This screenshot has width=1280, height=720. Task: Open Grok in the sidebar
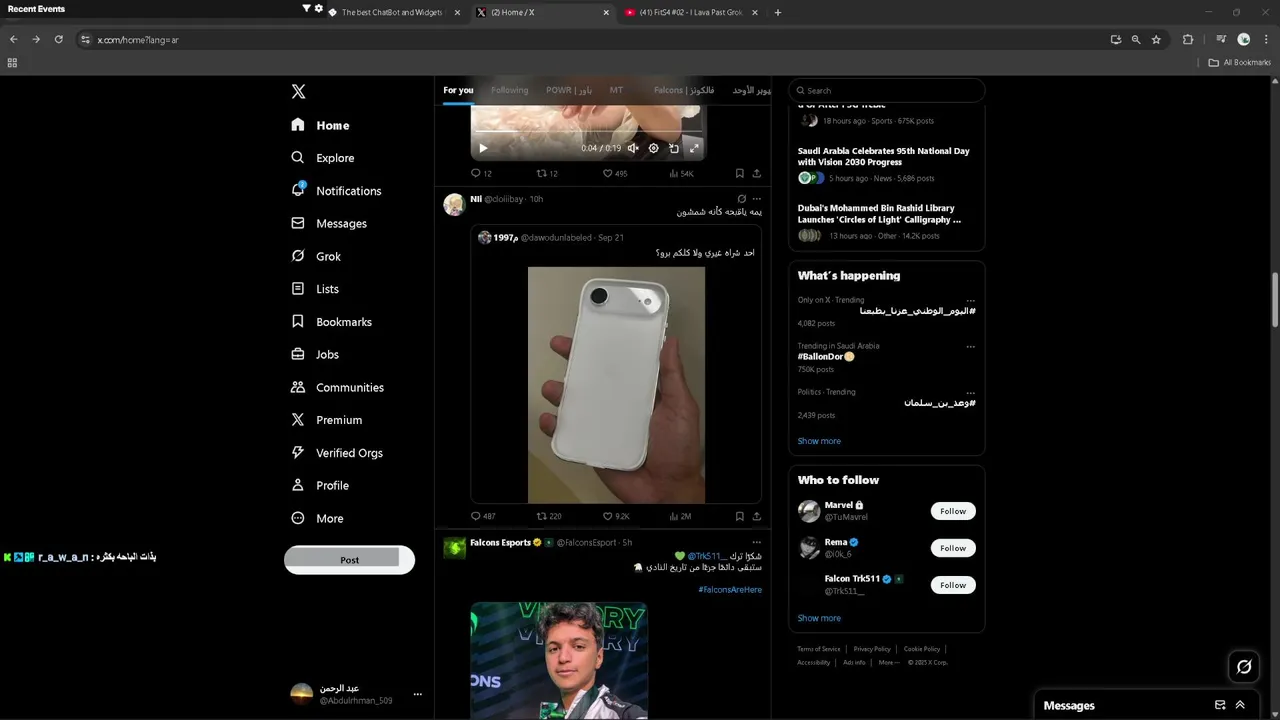pos(316,256)
